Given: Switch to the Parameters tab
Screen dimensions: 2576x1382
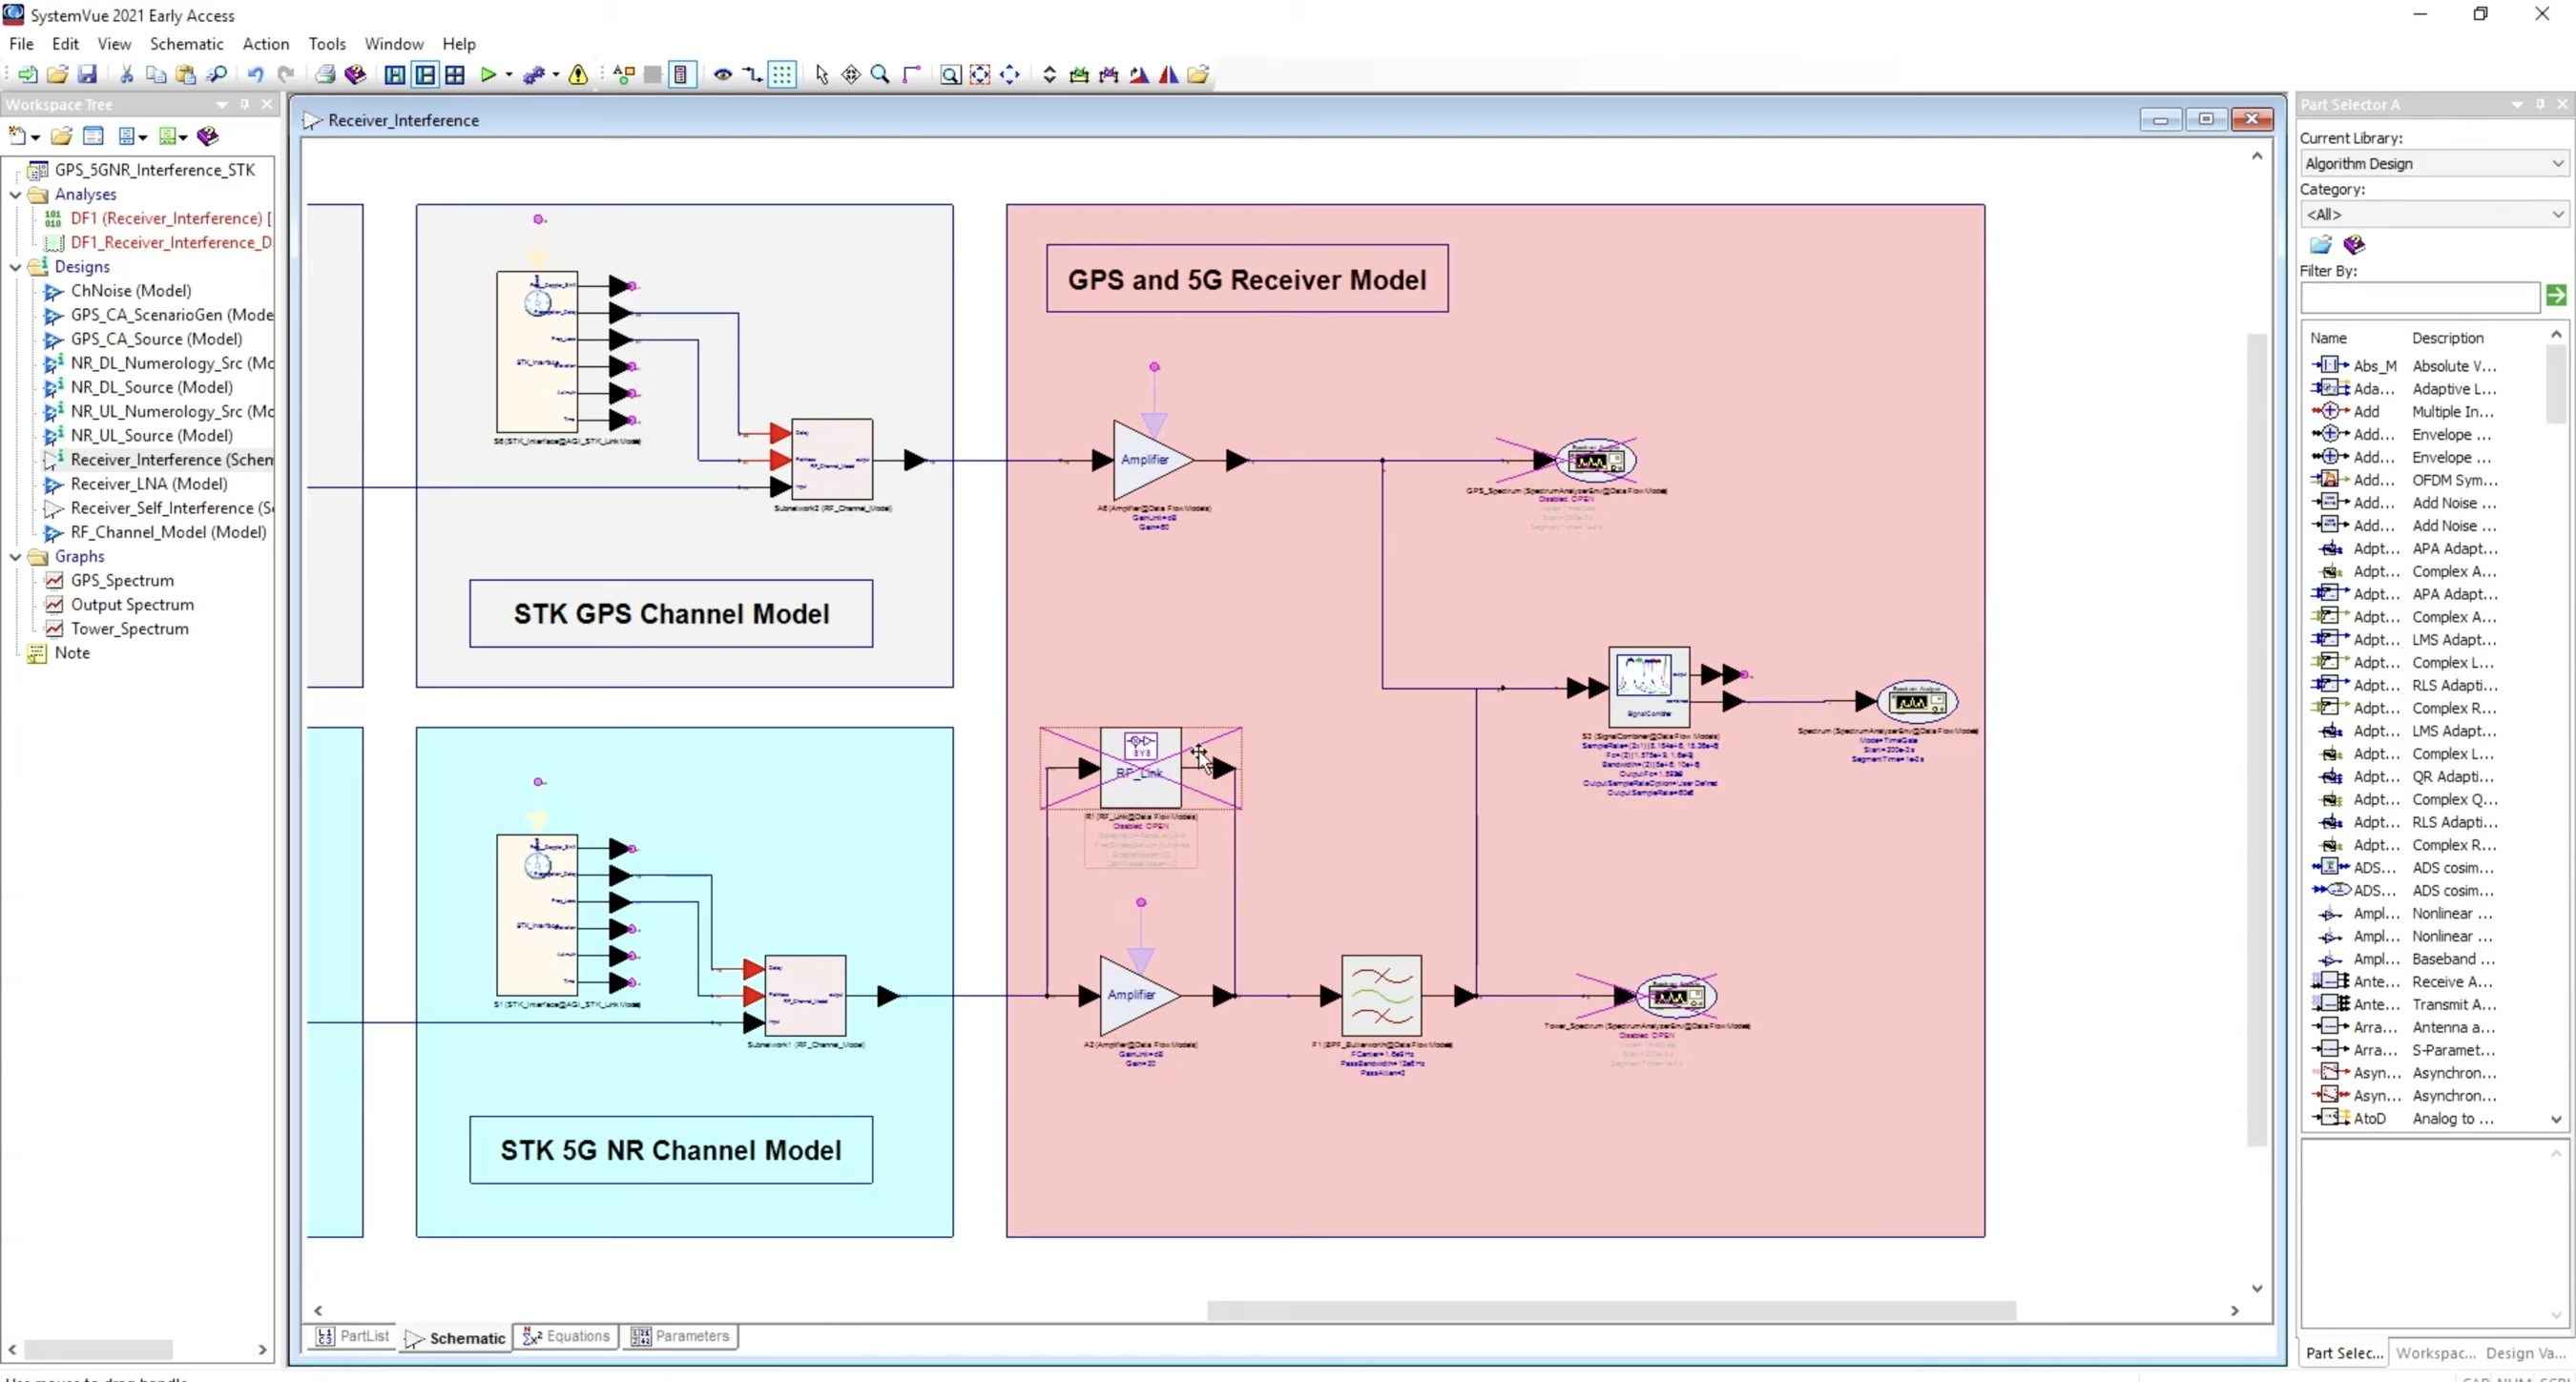Looking at the screenshot, I should 680,1336.
